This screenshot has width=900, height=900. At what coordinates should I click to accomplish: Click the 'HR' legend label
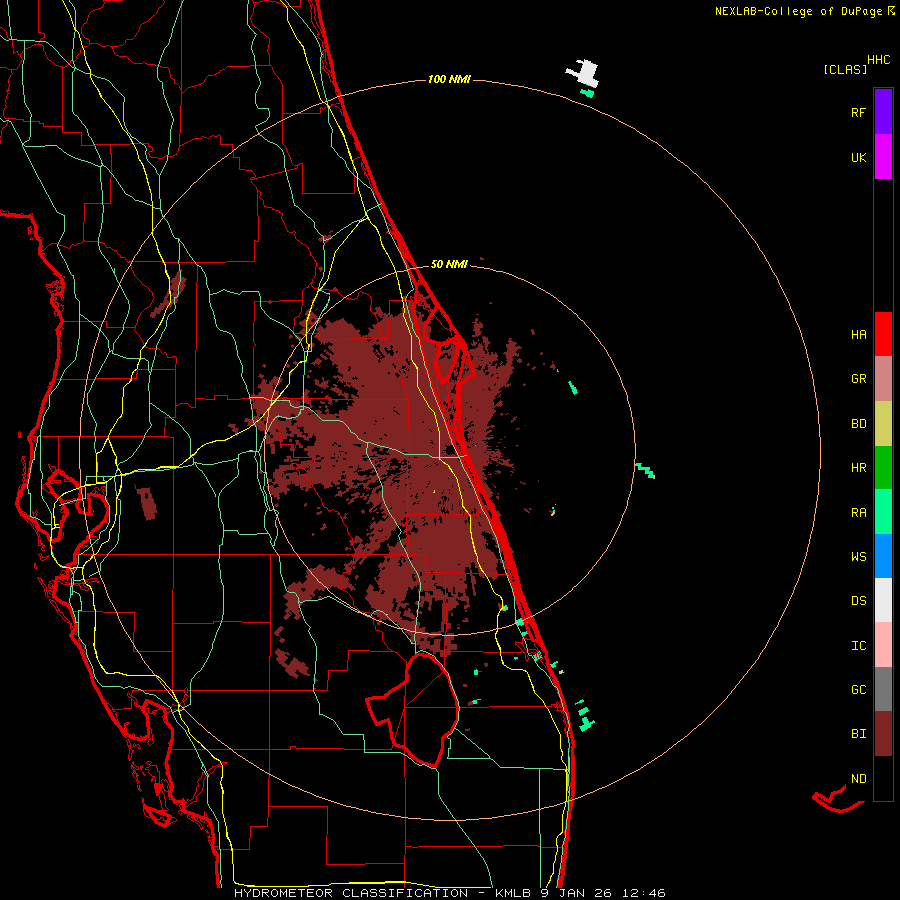pos(859,468)
